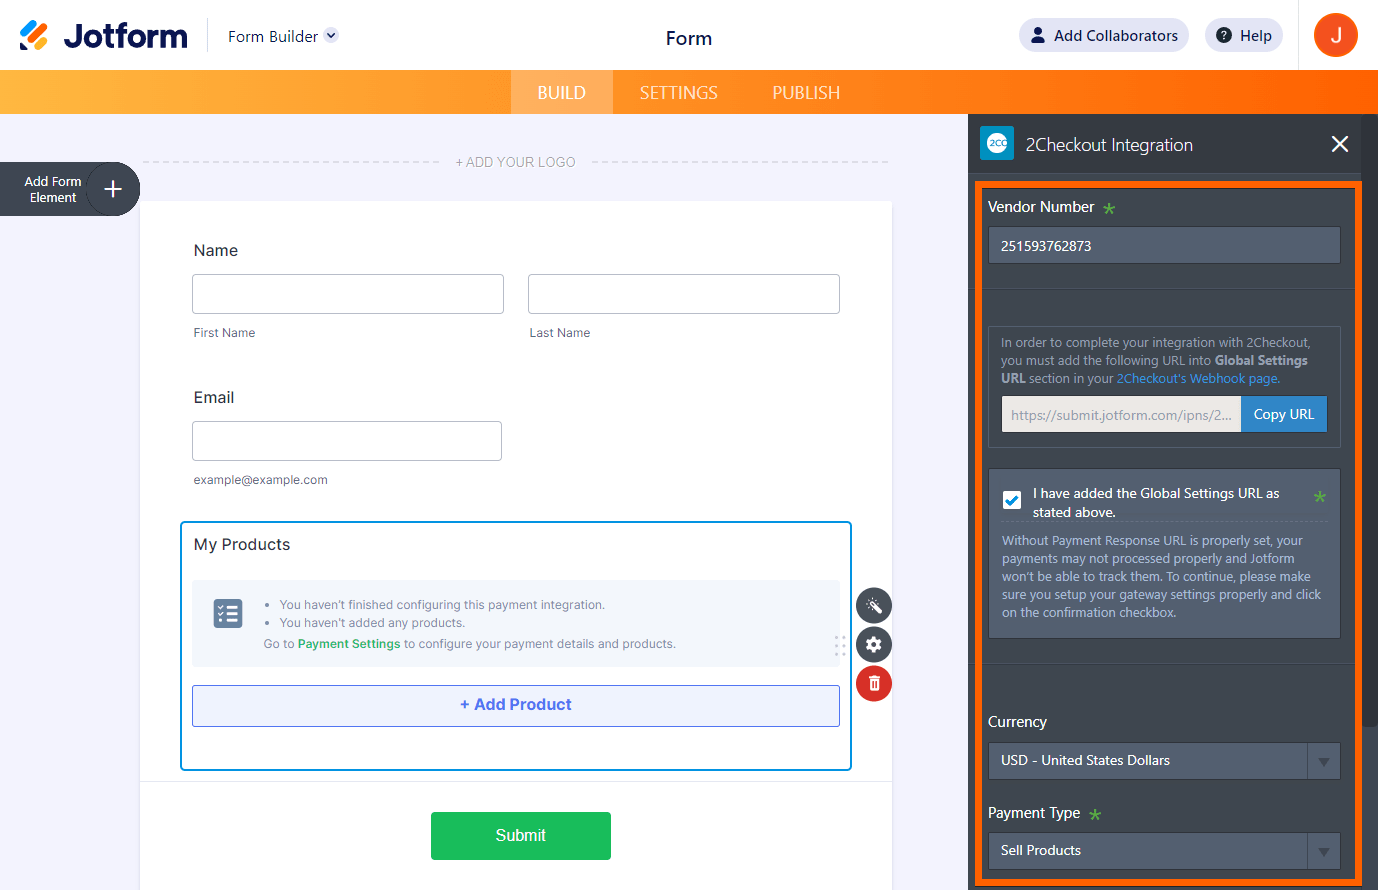The height and width of the screenshot is (890, 1378).
Task: Click the Add Form Element plus icon
Action: [x=113, y=189]
